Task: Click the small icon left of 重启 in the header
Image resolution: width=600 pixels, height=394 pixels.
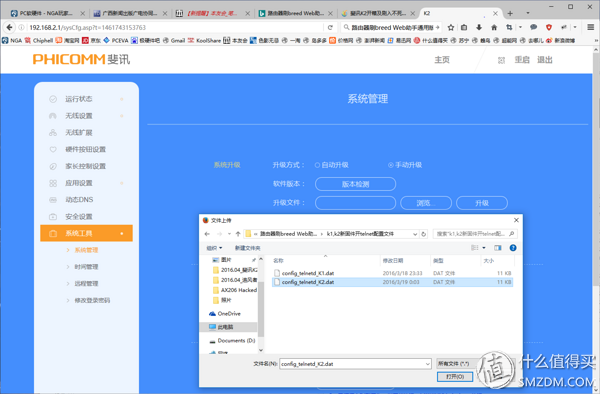Action: point(501,60)
